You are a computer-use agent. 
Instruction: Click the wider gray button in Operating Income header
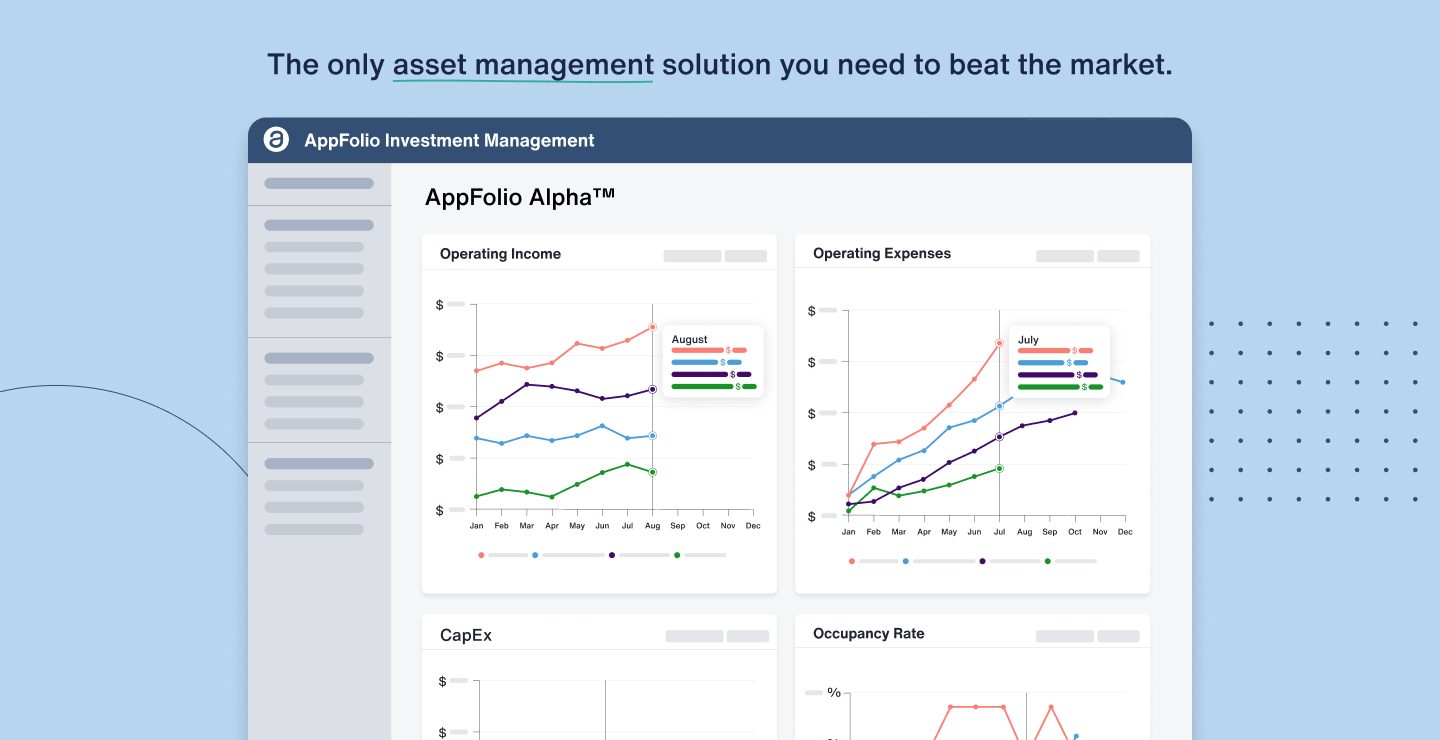(x=692, y=256)
